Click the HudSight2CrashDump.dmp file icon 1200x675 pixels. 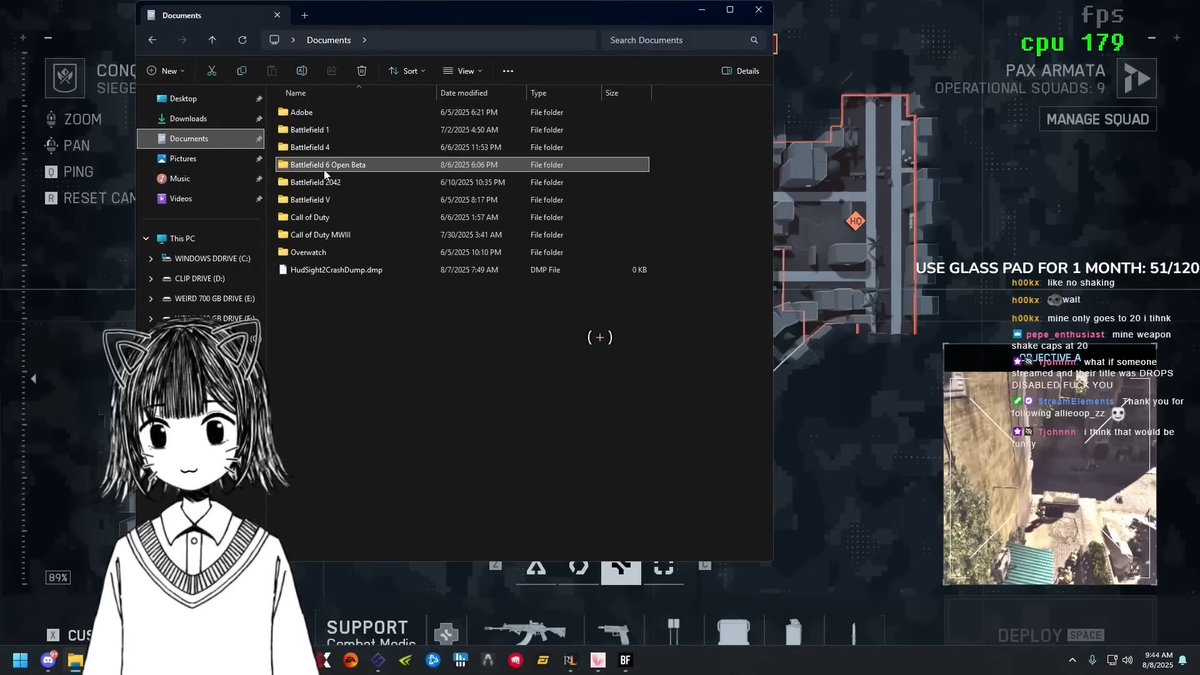[283, 269]
